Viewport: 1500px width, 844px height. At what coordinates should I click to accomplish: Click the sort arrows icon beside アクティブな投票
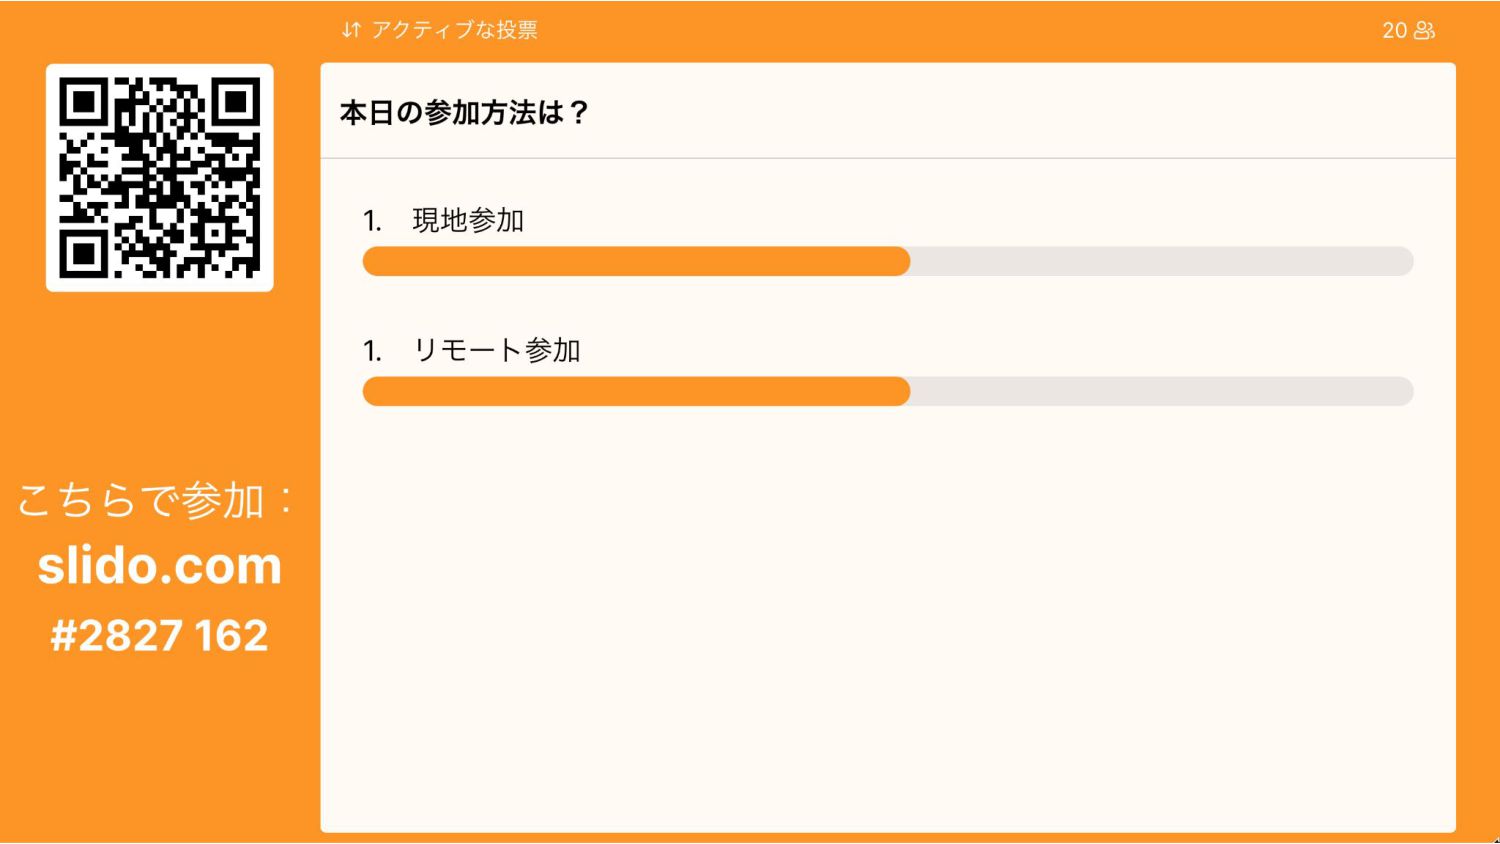[350, 30]
